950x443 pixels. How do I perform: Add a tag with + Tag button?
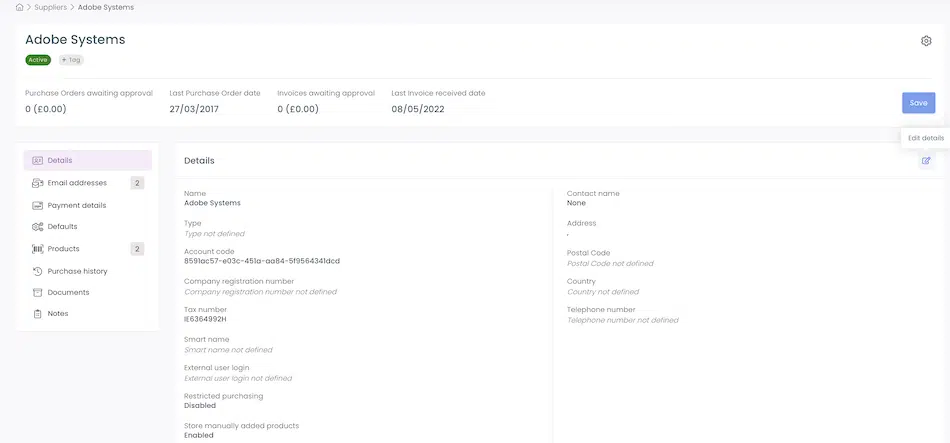click(x=71, y=60)
